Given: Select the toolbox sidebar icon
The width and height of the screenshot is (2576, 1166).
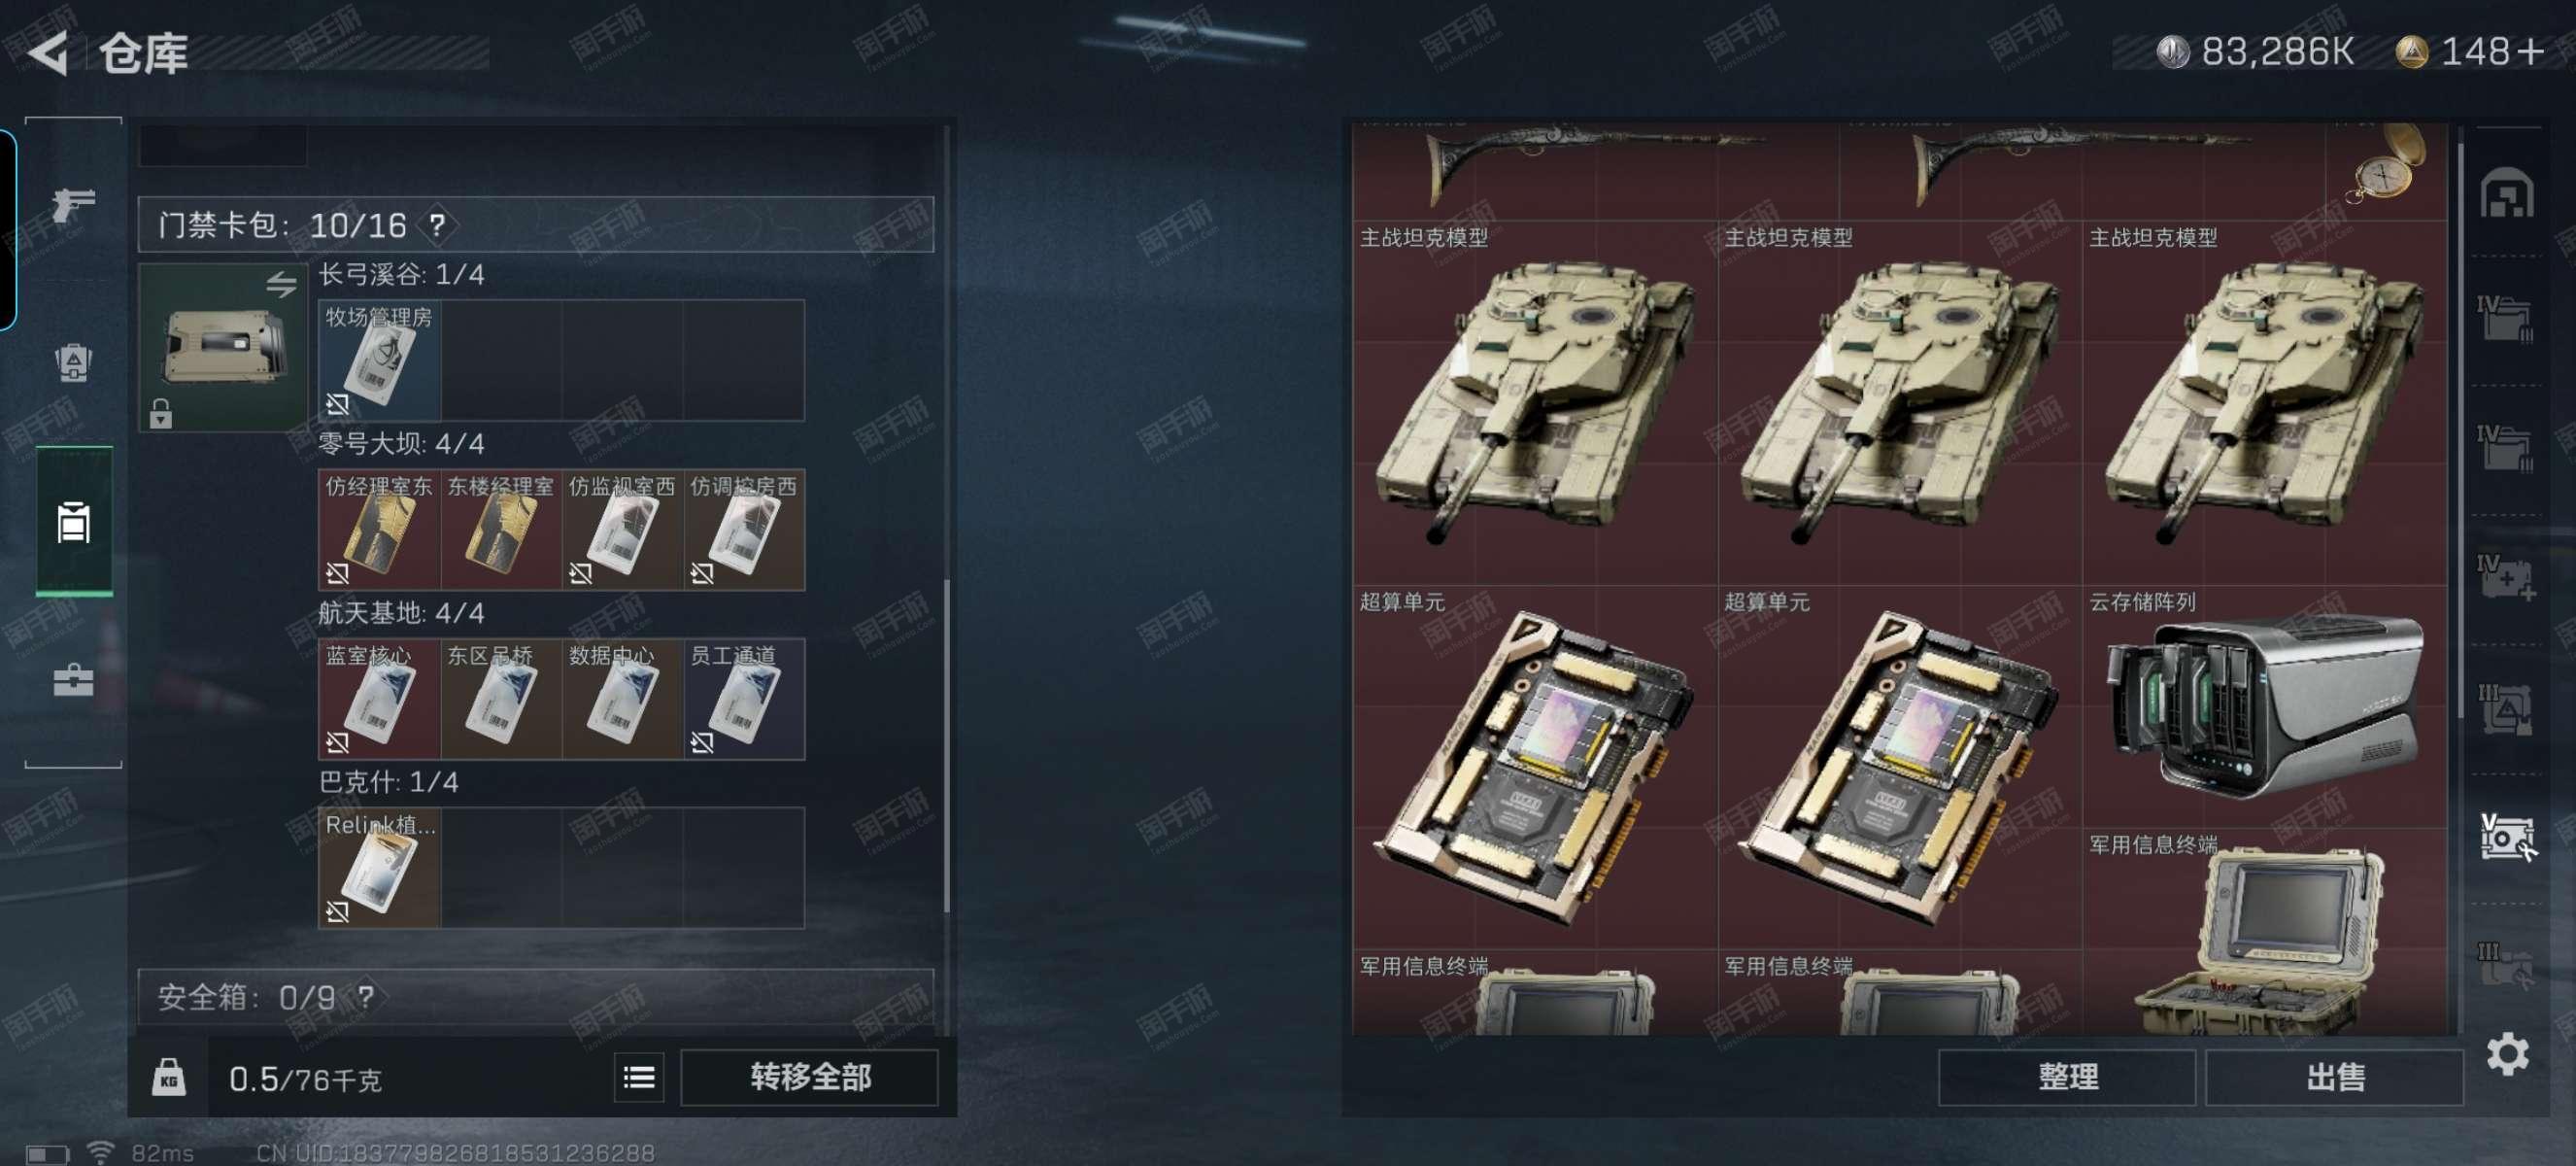Looking at the screenshot, I should [73, 681].
